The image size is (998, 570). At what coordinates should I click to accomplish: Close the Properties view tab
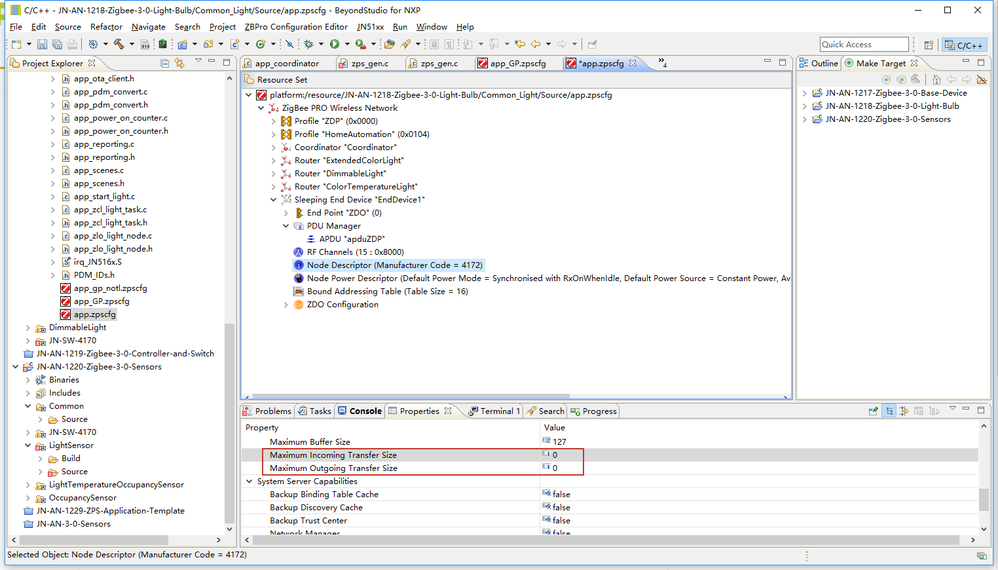point(448,411)
